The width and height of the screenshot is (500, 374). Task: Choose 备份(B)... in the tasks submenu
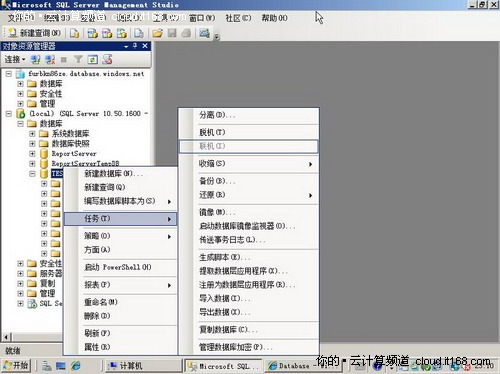pos(249,181)
